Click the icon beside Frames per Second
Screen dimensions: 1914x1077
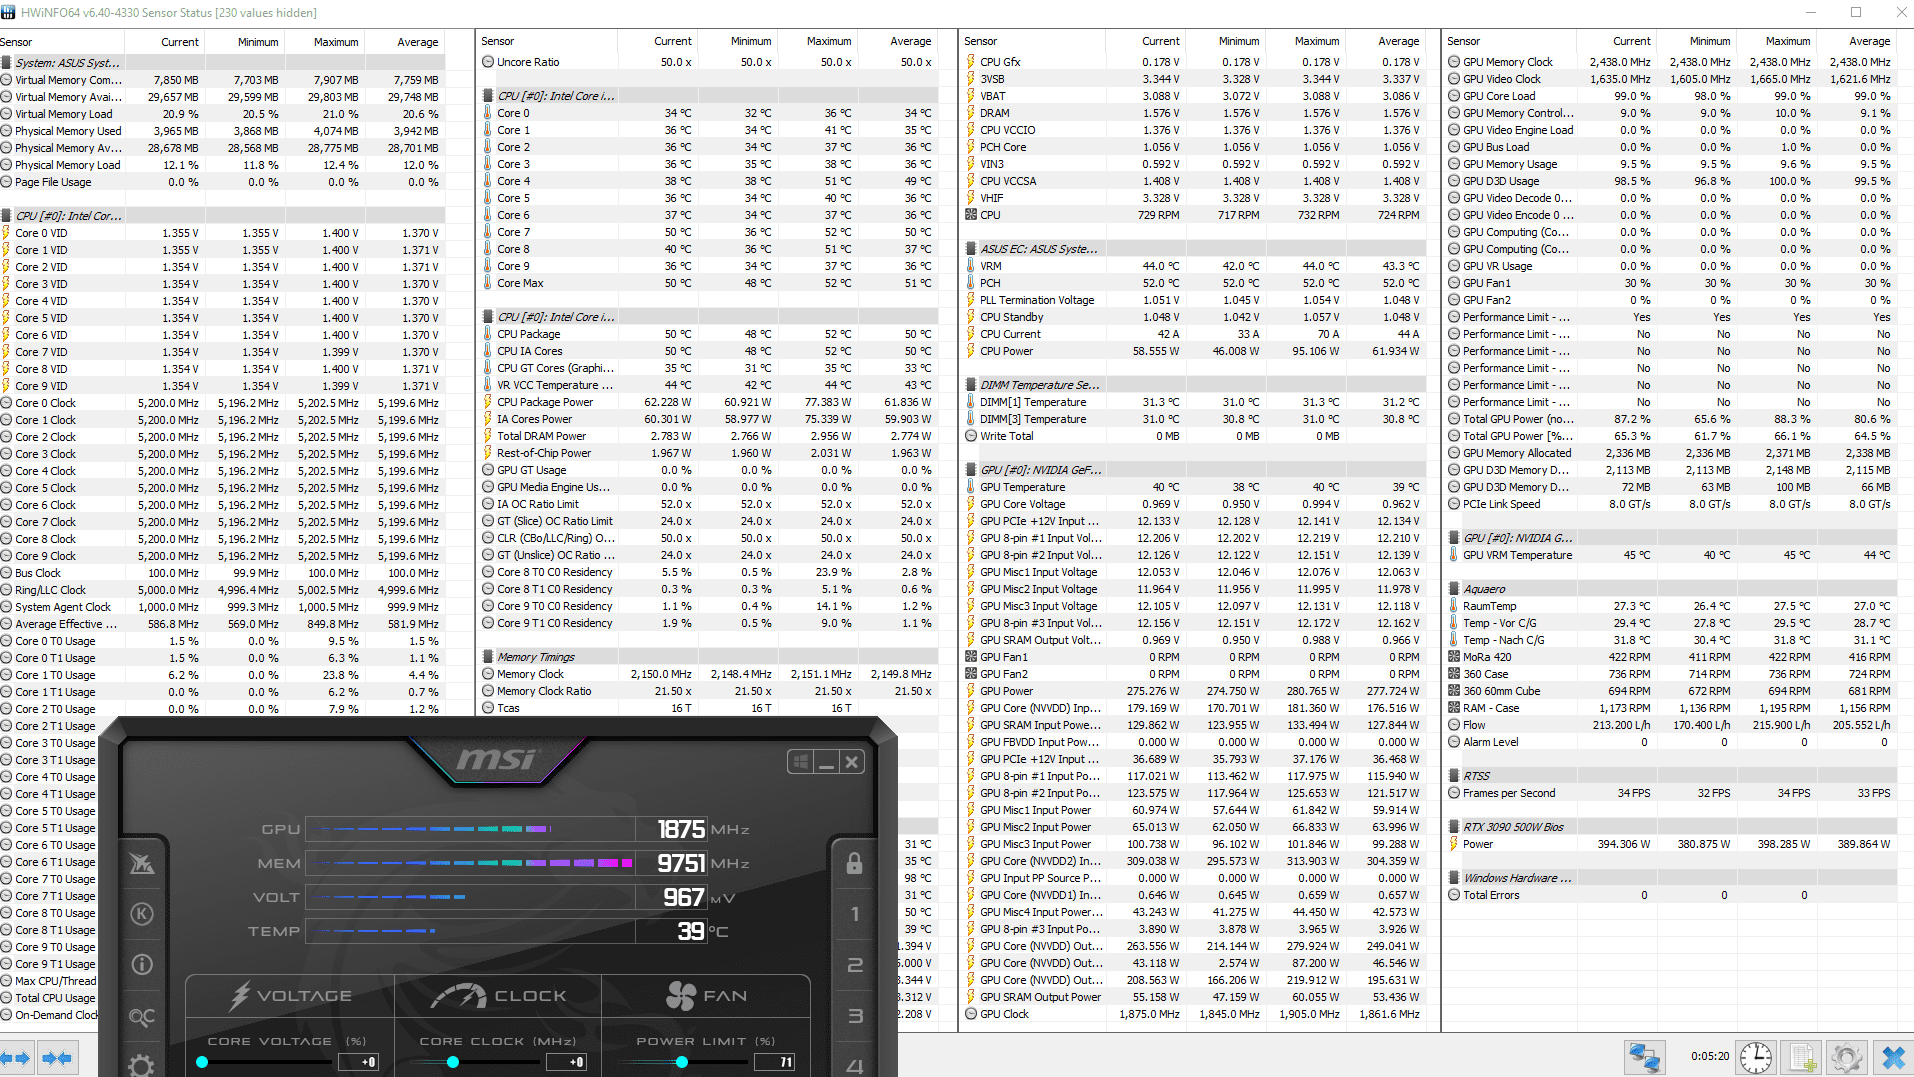pos(1454,793)
